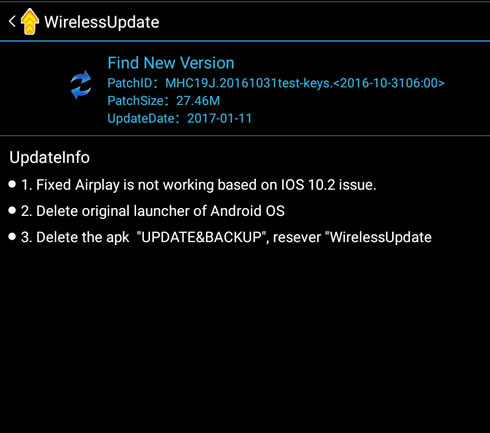Click the orange up-arrow WirelessUpdate app icon

30,22
